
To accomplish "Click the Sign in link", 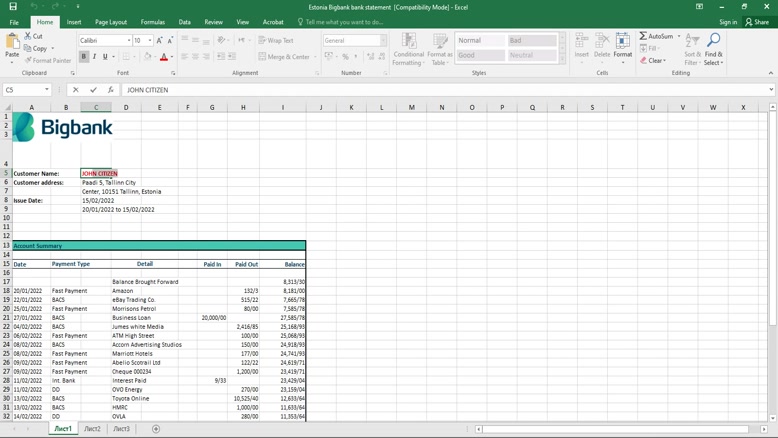I will (728, 22).
